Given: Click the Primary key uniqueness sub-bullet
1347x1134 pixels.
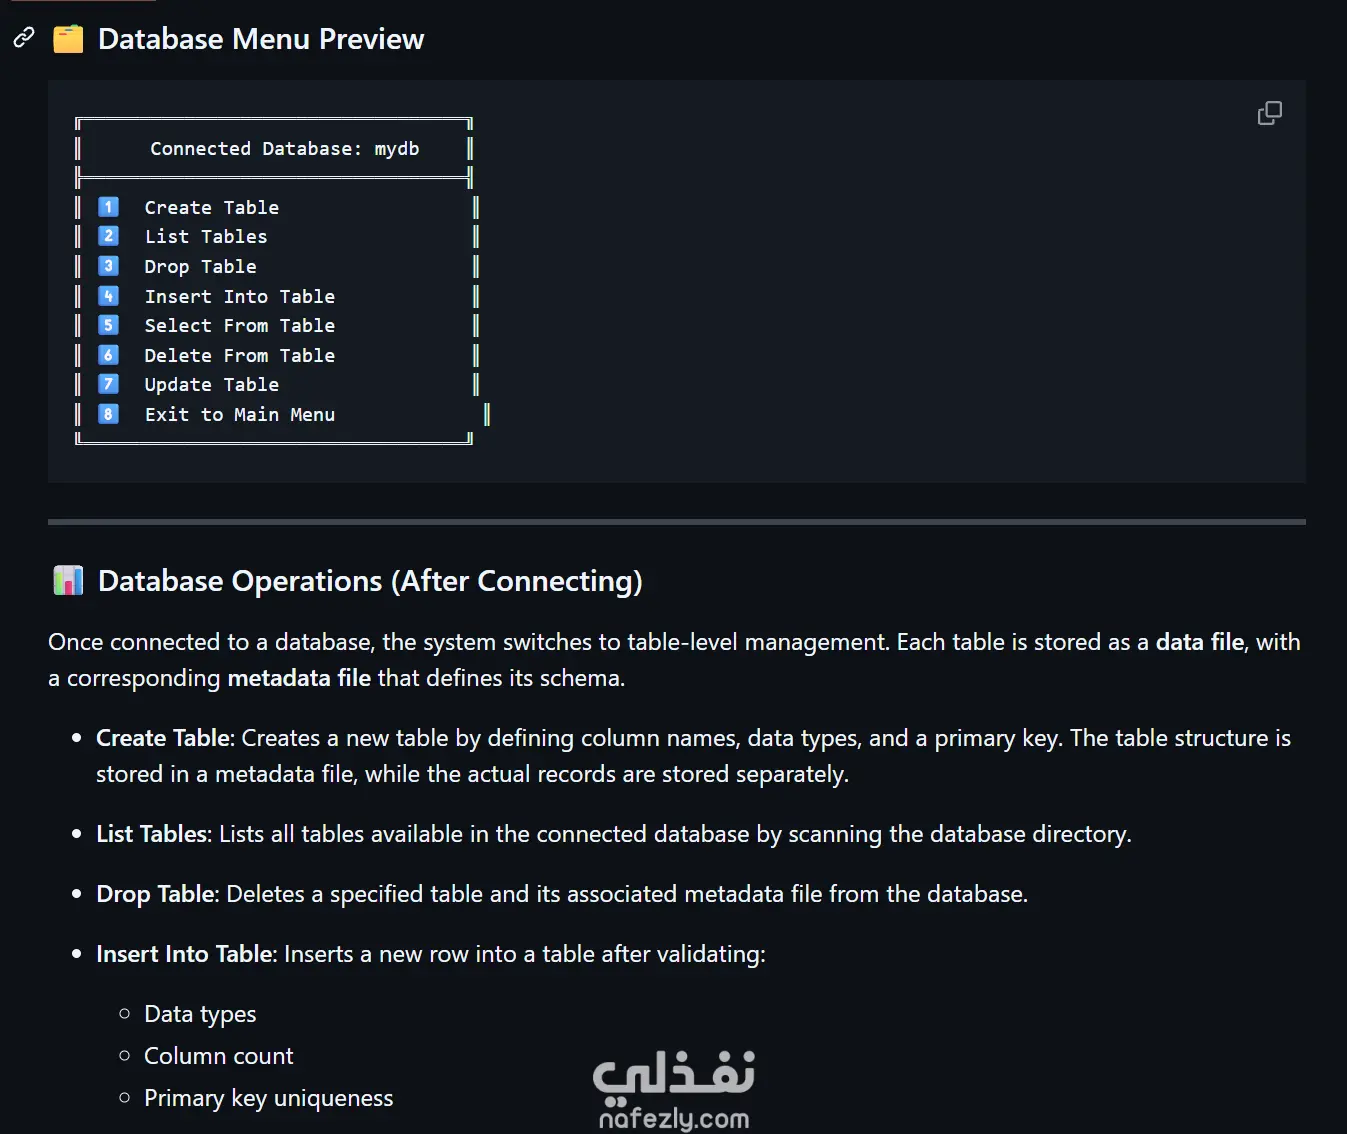Looking at the screenshot, I should coord(269,1098).
